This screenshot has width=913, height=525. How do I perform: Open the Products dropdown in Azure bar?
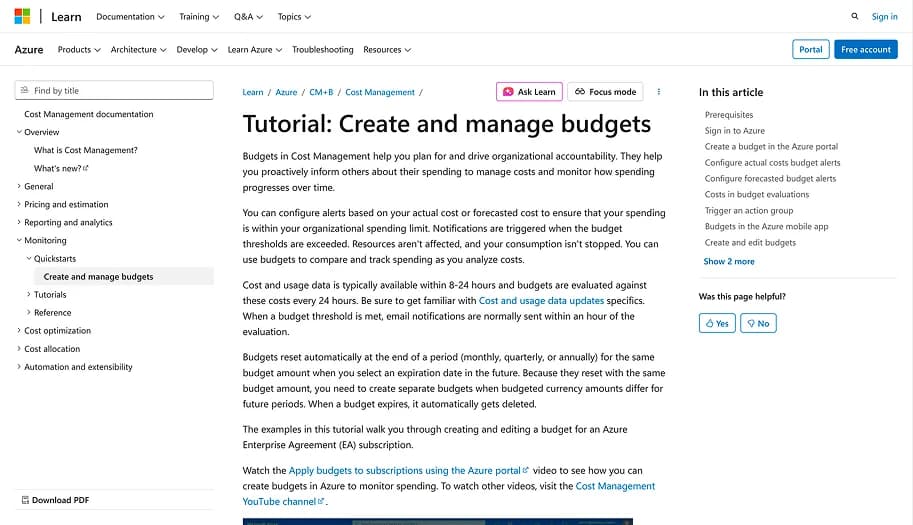(x=79, y=49)
